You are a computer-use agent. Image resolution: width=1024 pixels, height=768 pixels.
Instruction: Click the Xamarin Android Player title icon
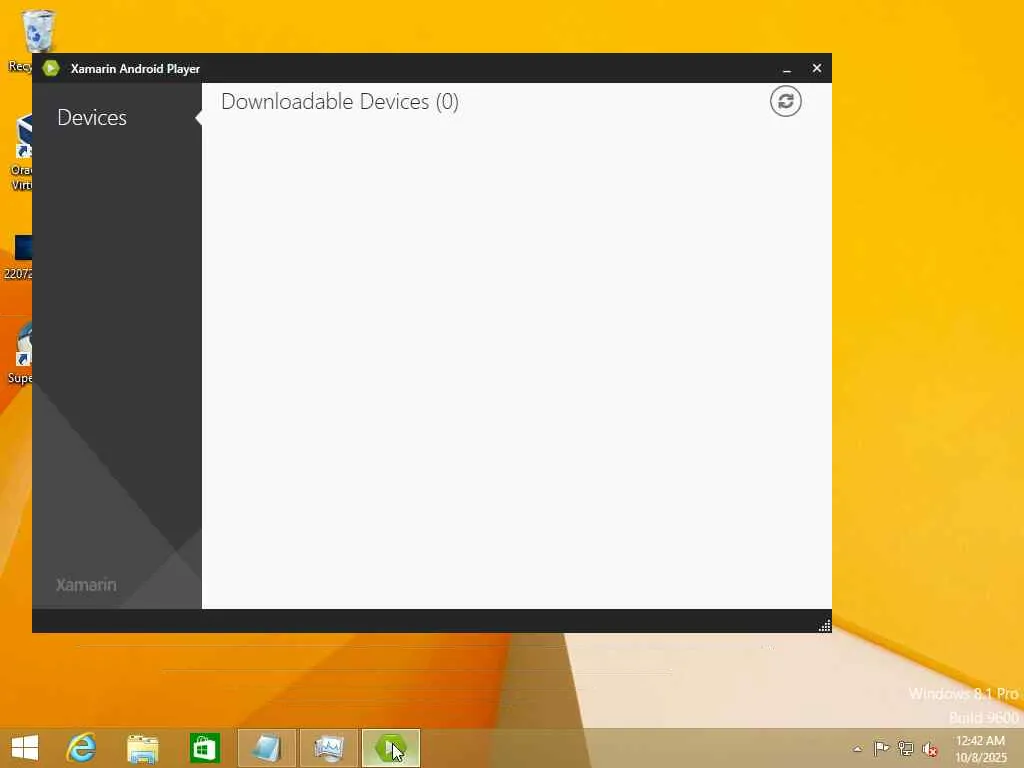pos(51,69)
